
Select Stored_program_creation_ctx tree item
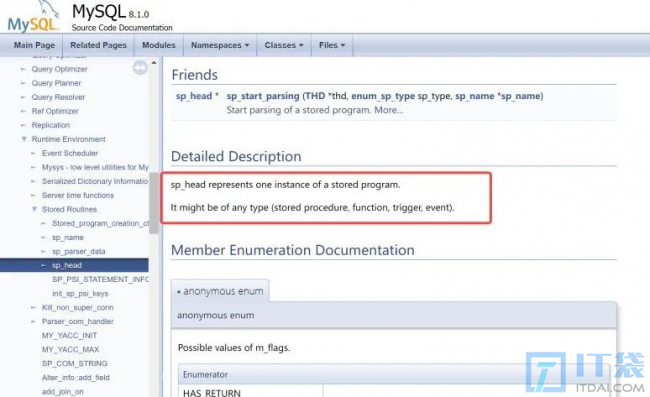tap(100, 223)
